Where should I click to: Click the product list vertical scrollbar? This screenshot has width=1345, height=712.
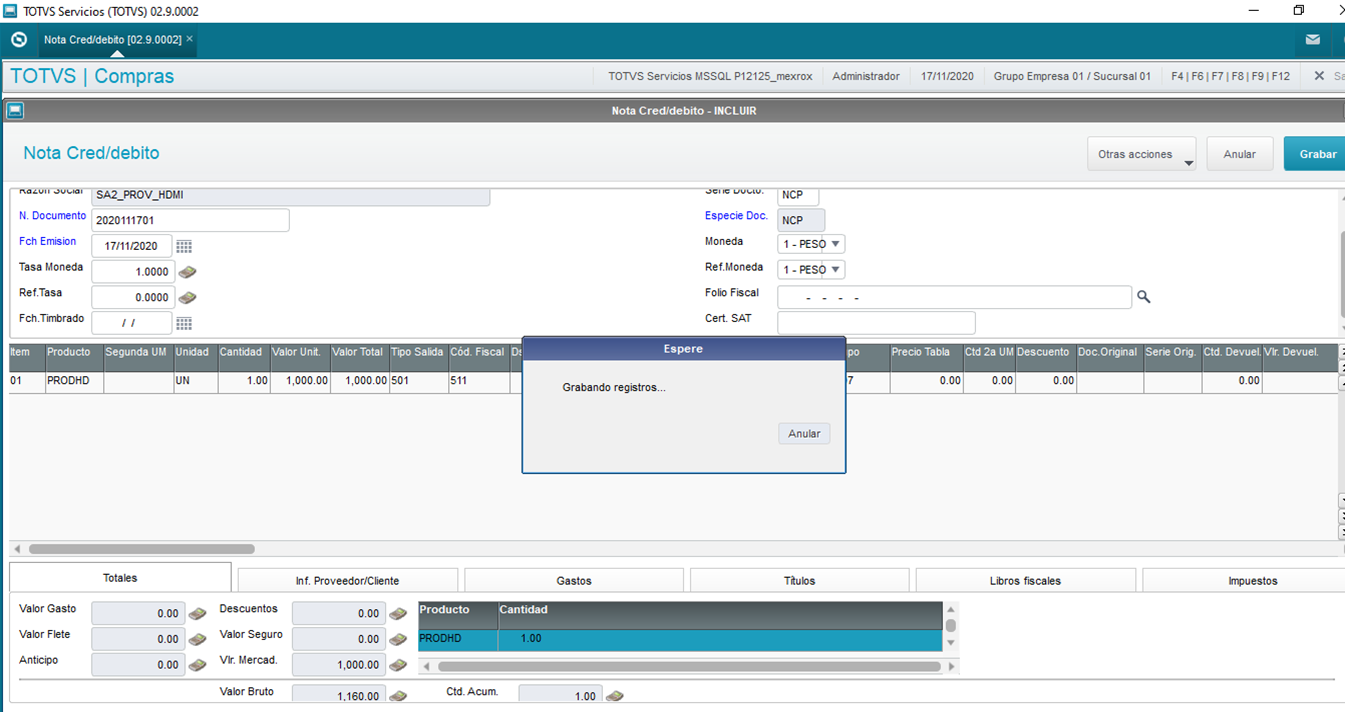pos(951,626)
